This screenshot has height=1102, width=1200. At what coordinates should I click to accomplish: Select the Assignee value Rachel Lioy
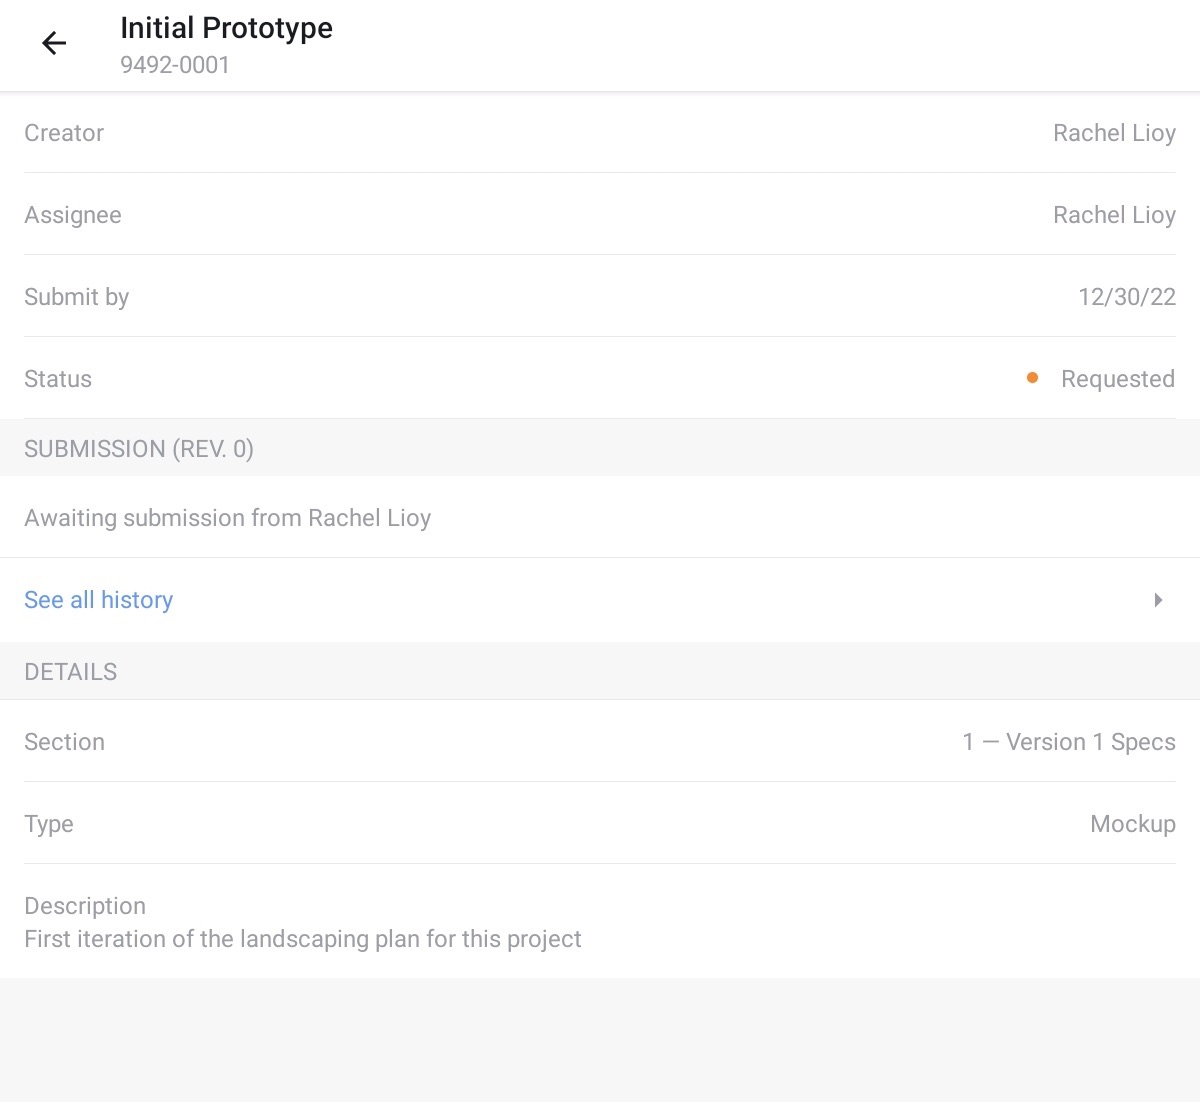click(x=1114, y=215)
